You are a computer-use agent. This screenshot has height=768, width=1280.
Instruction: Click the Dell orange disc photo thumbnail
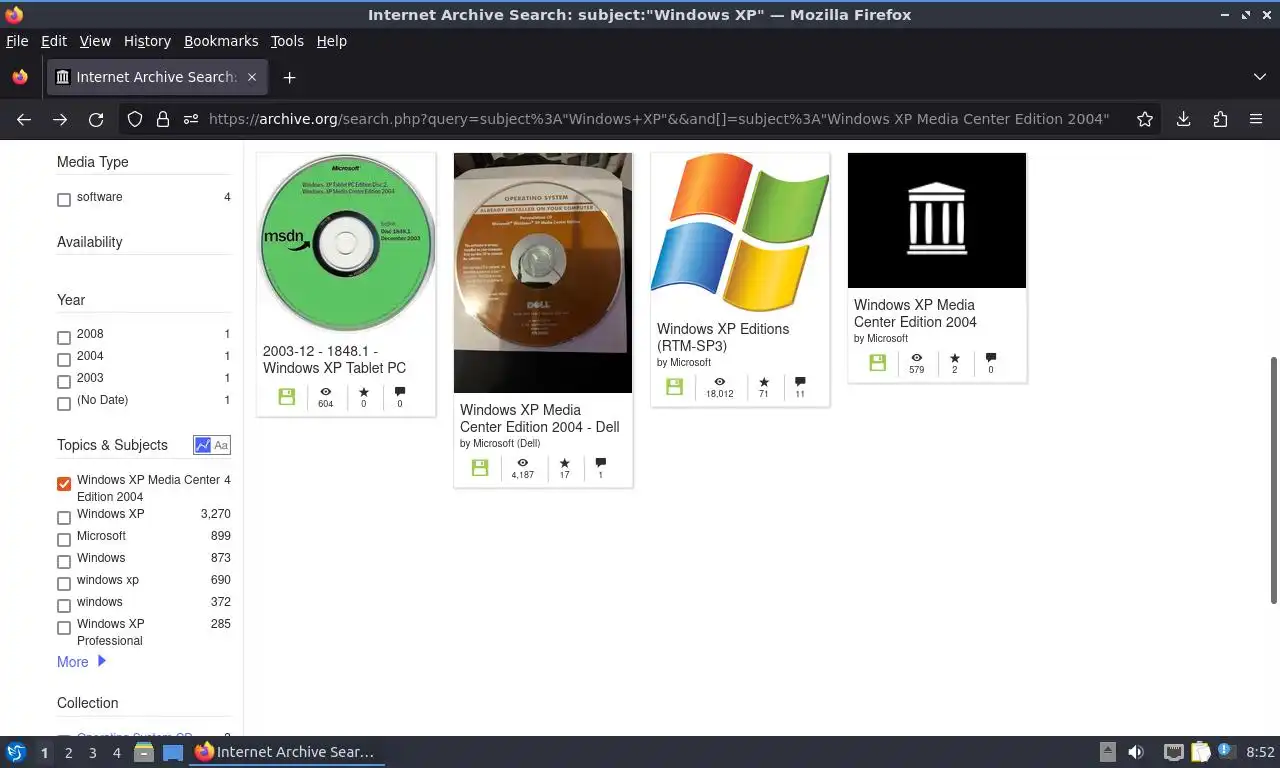coord(543,273)
